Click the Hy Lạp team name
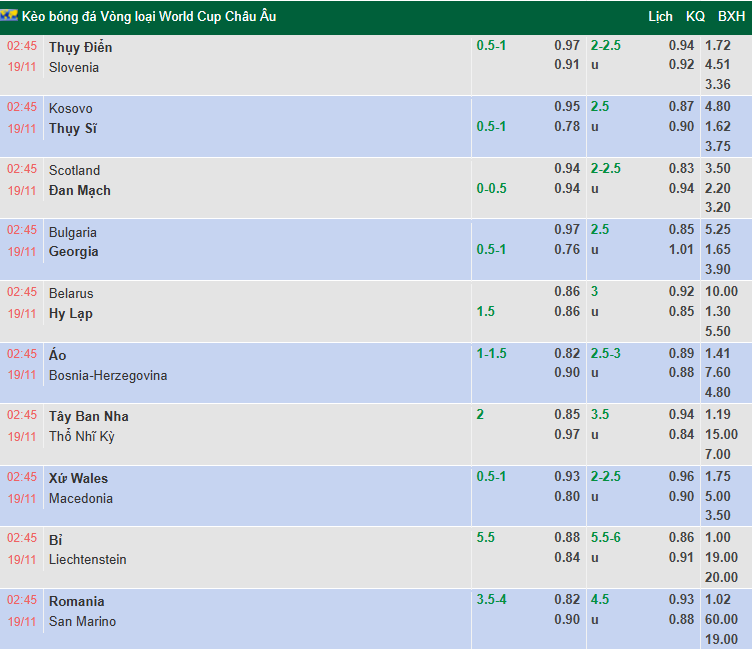 click(71, 313)
